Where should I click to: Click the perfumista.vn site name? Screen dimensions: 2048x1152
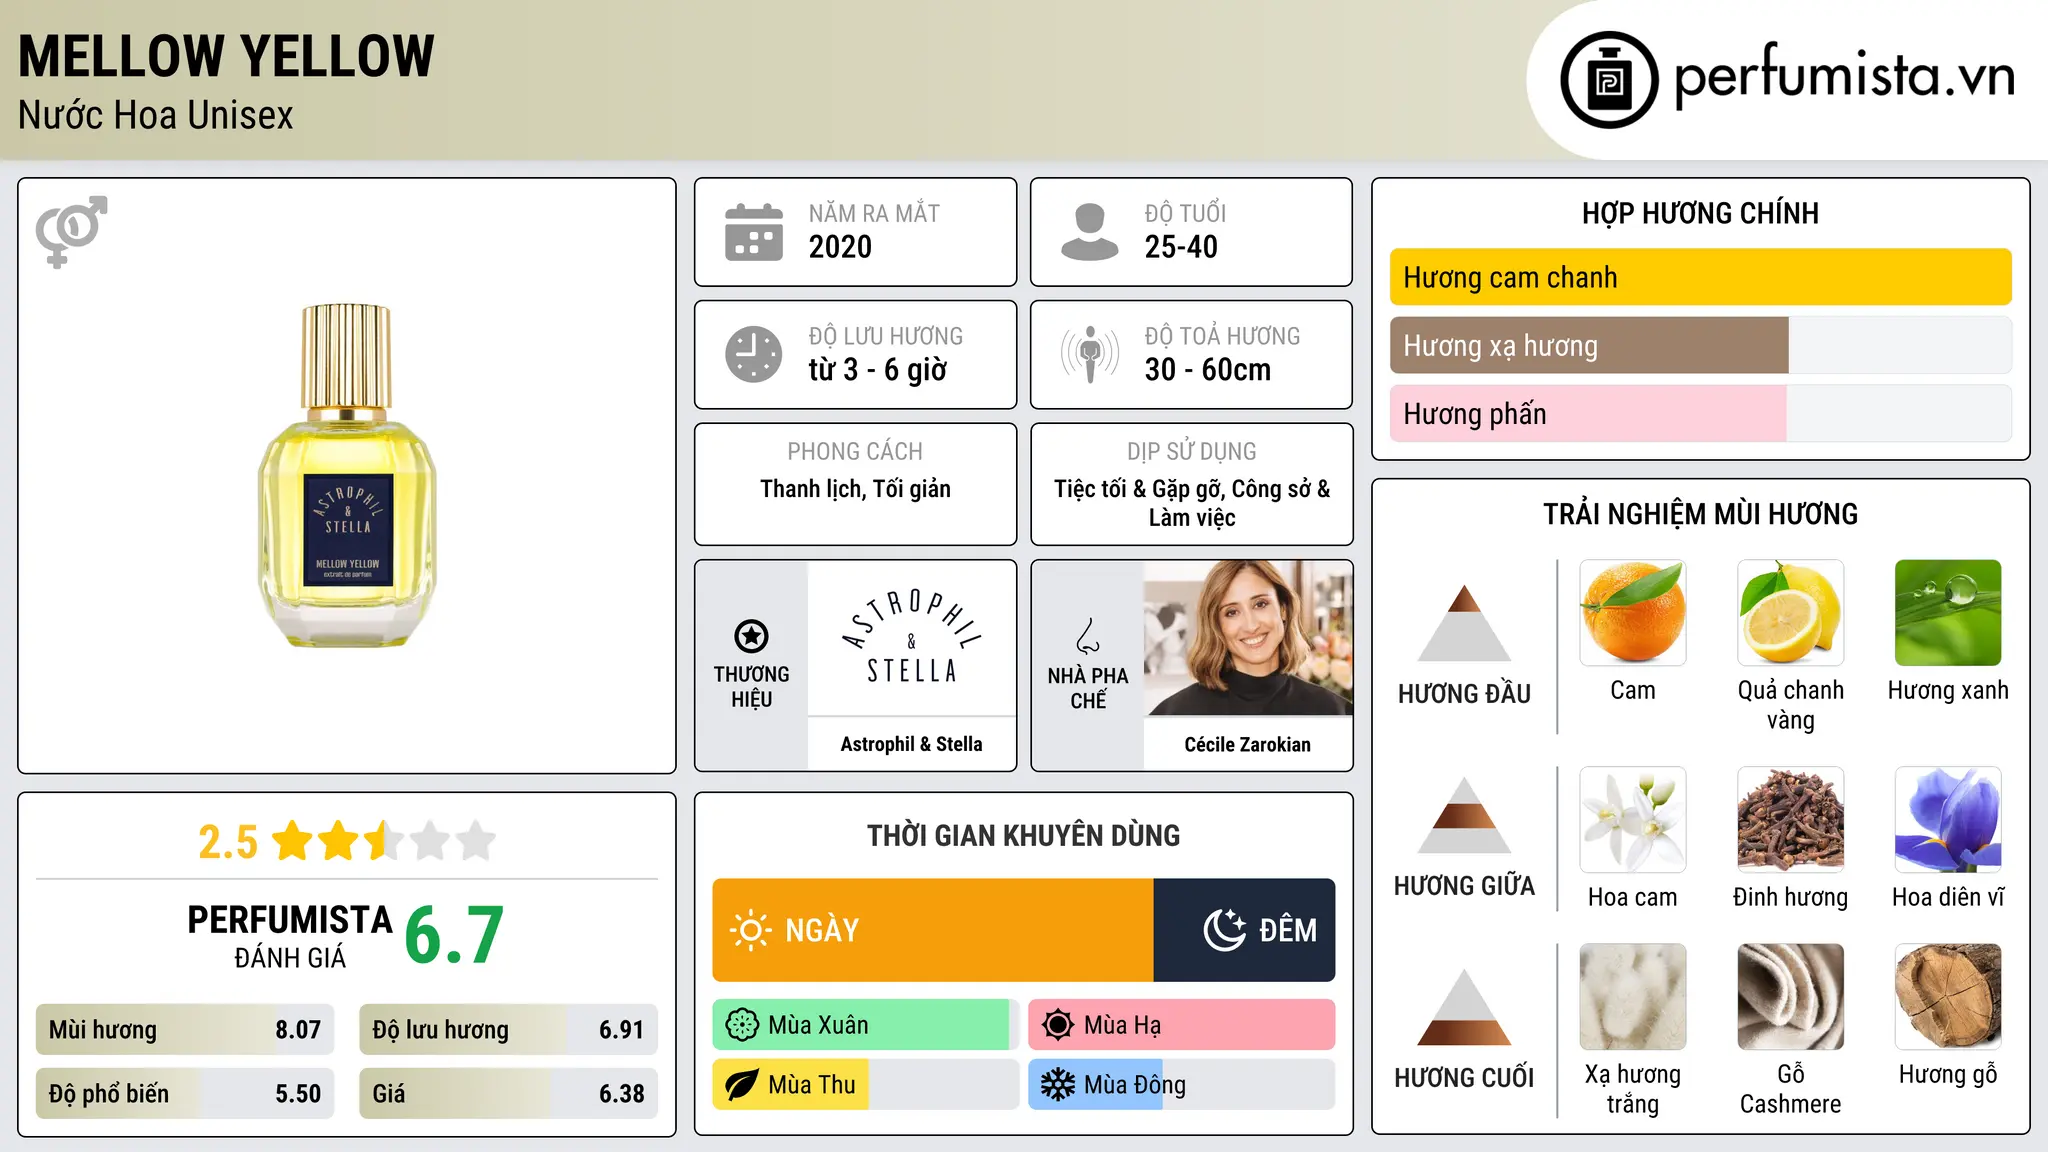point(1844,76)
